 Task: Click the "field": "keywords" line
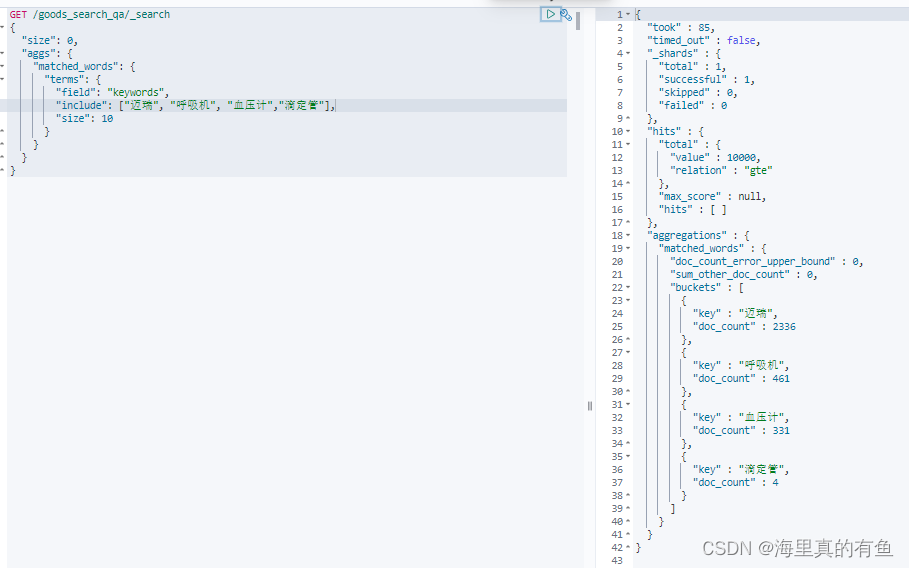[x=112, y=93]
